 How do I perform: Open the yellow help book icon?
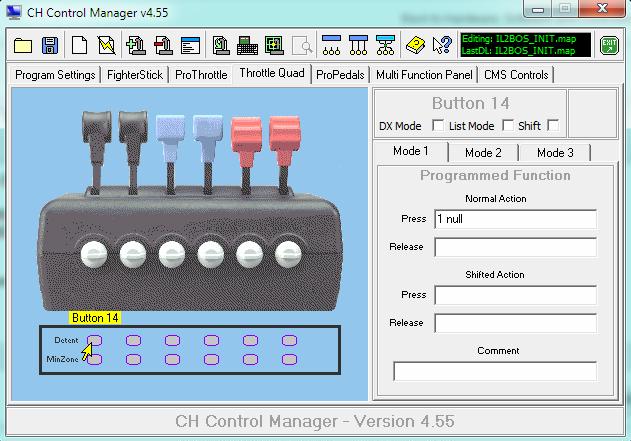coord(415,45)
